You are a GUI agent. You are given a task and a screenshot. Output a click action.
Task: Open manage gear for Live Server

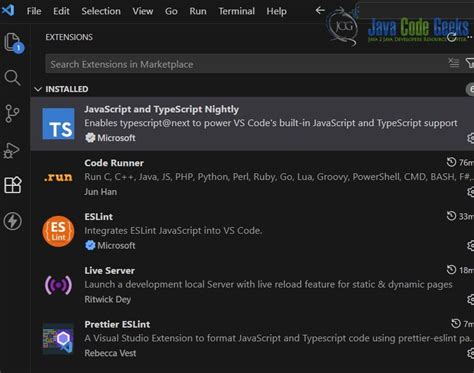pyautogui.click(x=470, y=300)
